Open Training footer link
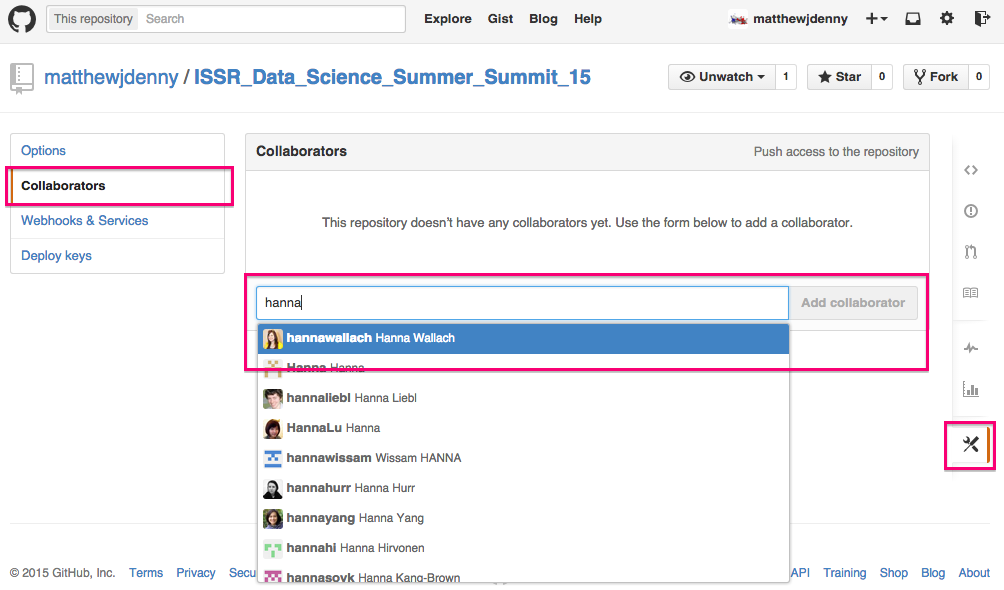1004x590 pixels. (x=845, y=573)
